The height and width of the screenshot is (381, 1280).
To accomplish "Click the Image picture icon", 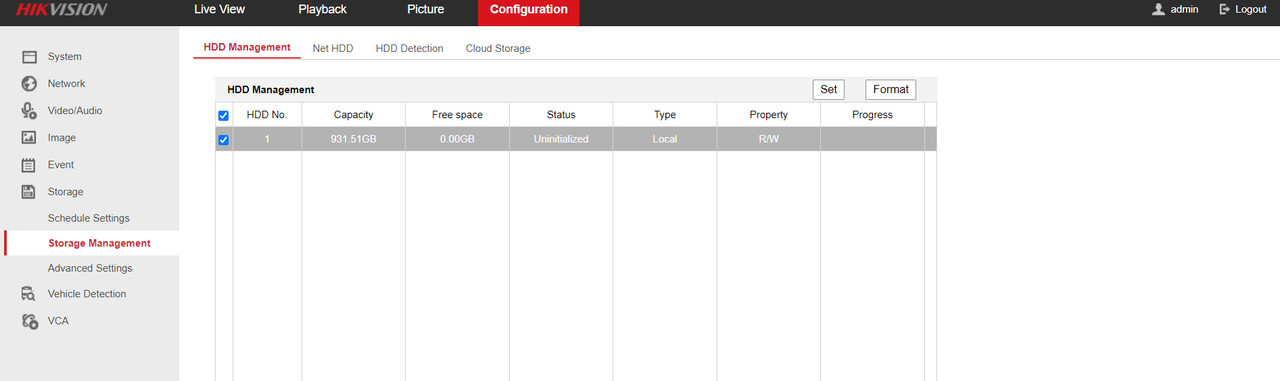I will [x=29, y=138].
